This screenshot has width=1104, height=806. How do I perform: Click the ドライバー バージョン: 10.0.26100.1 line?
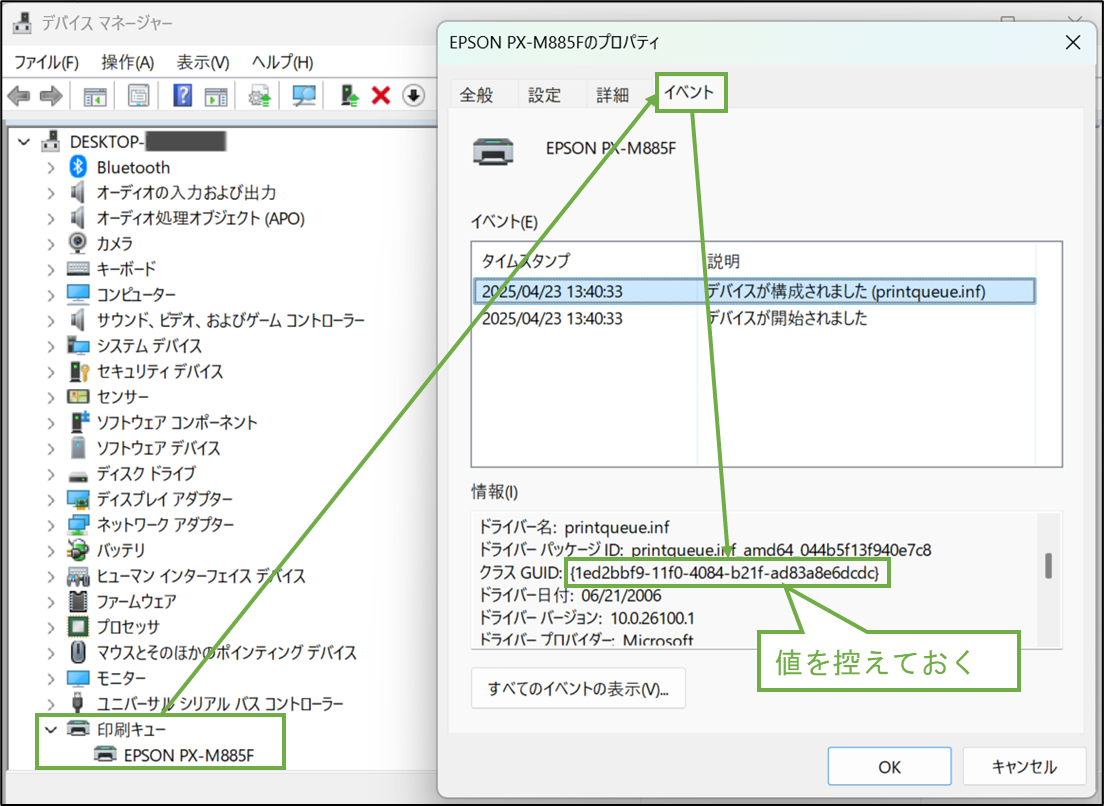pos(586,618)
